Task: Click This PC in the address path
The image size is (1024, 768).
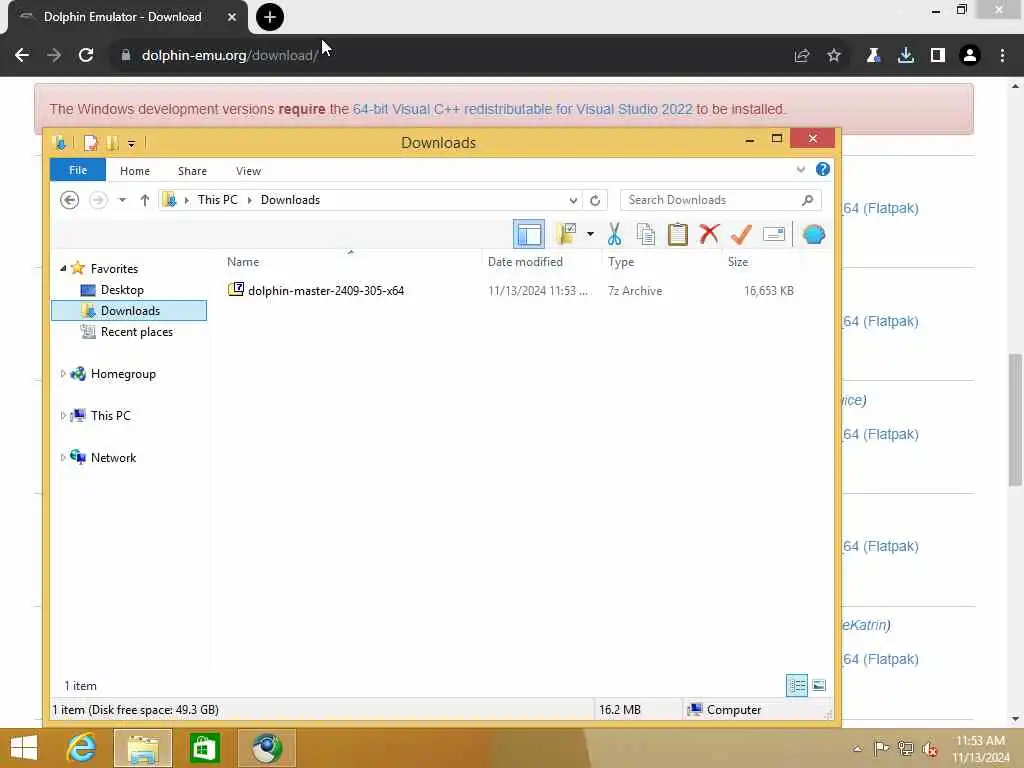Action: (x=217, y=200)
